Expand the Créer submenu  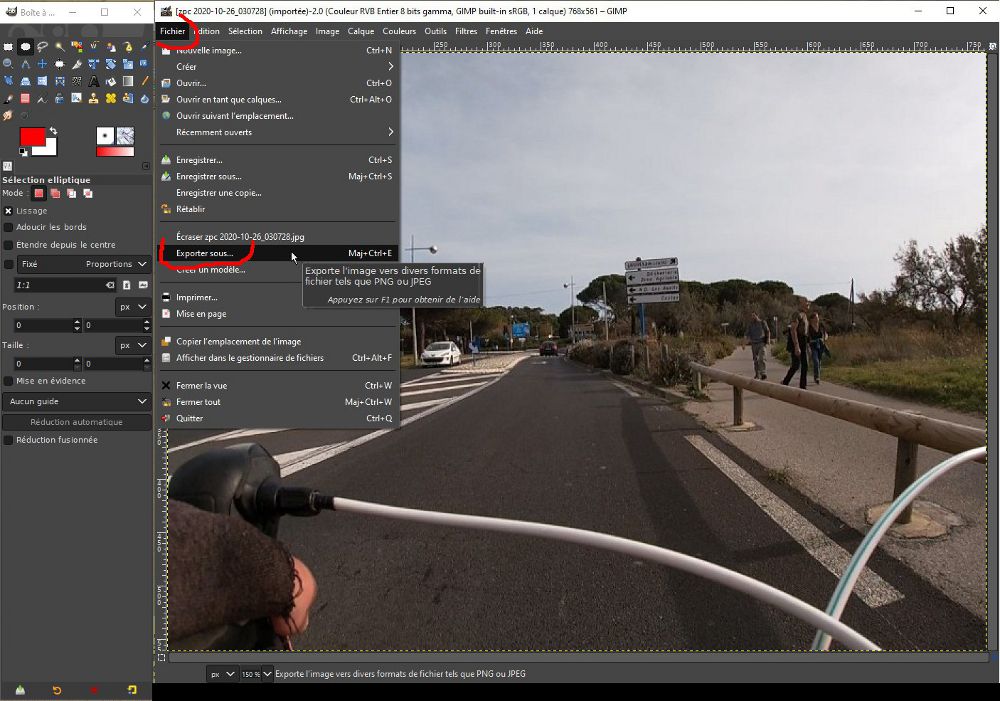point(279,66)
